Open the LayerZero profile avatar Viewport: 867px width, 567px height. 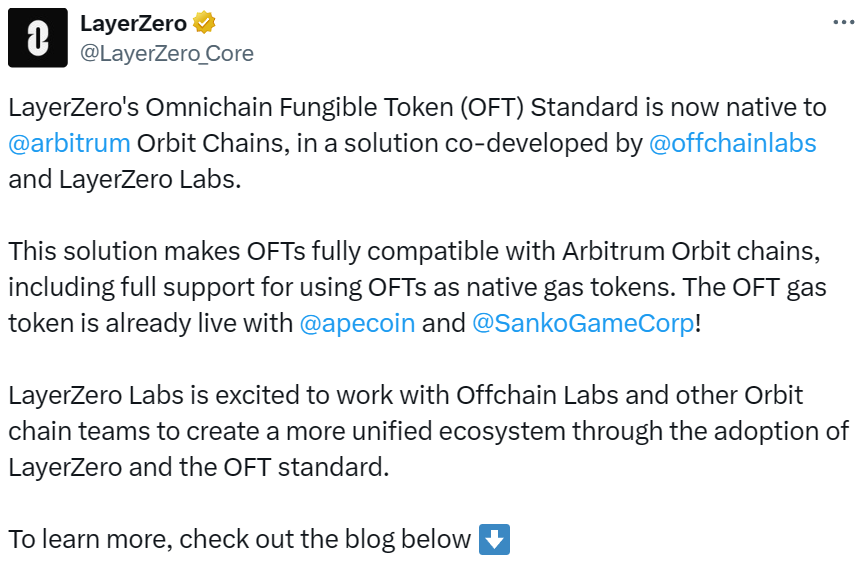point(37,37)
